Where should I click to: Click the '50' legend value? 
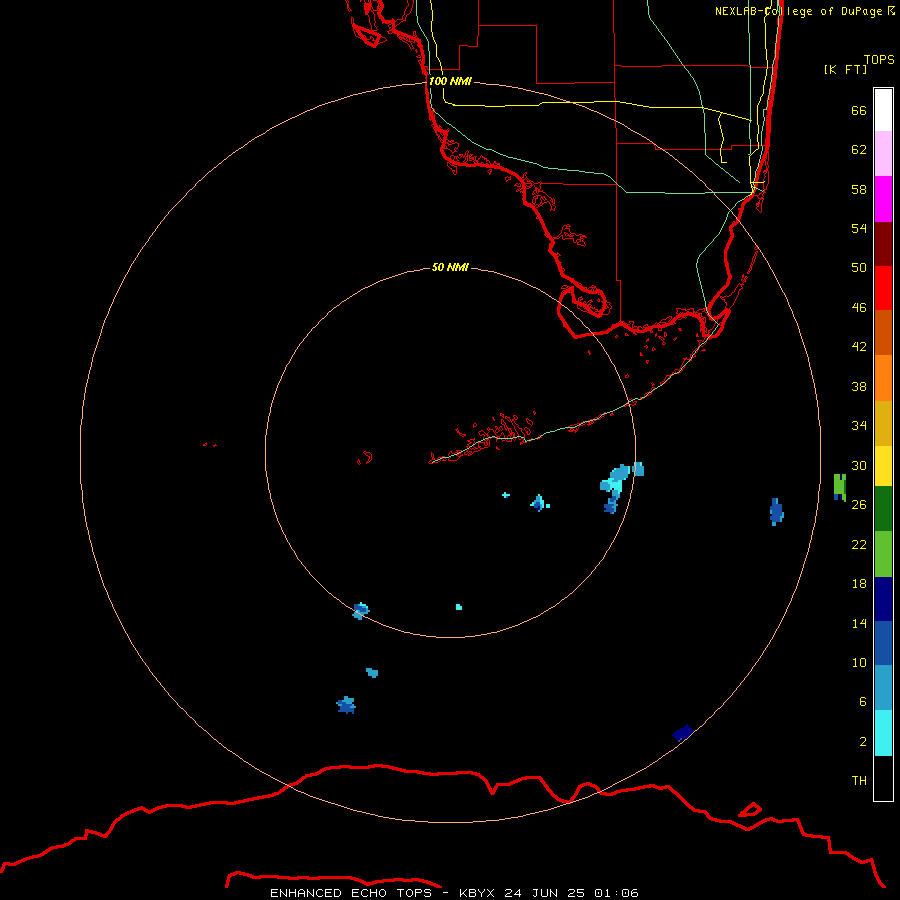[859, 268]
